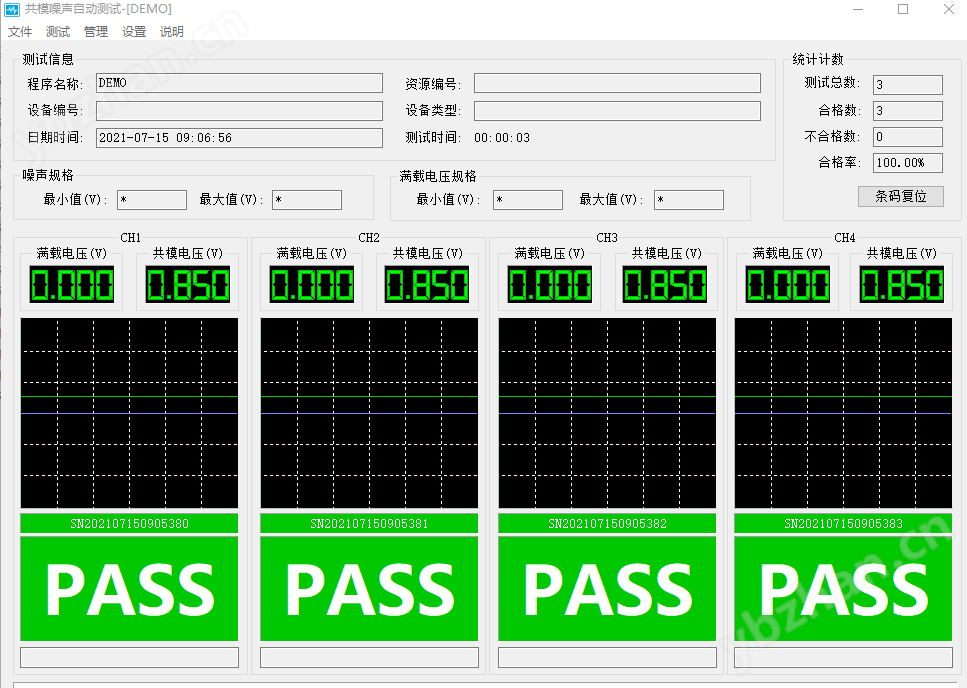
Task: Open the 设置 menu
Action: click(x=134, y=32)
